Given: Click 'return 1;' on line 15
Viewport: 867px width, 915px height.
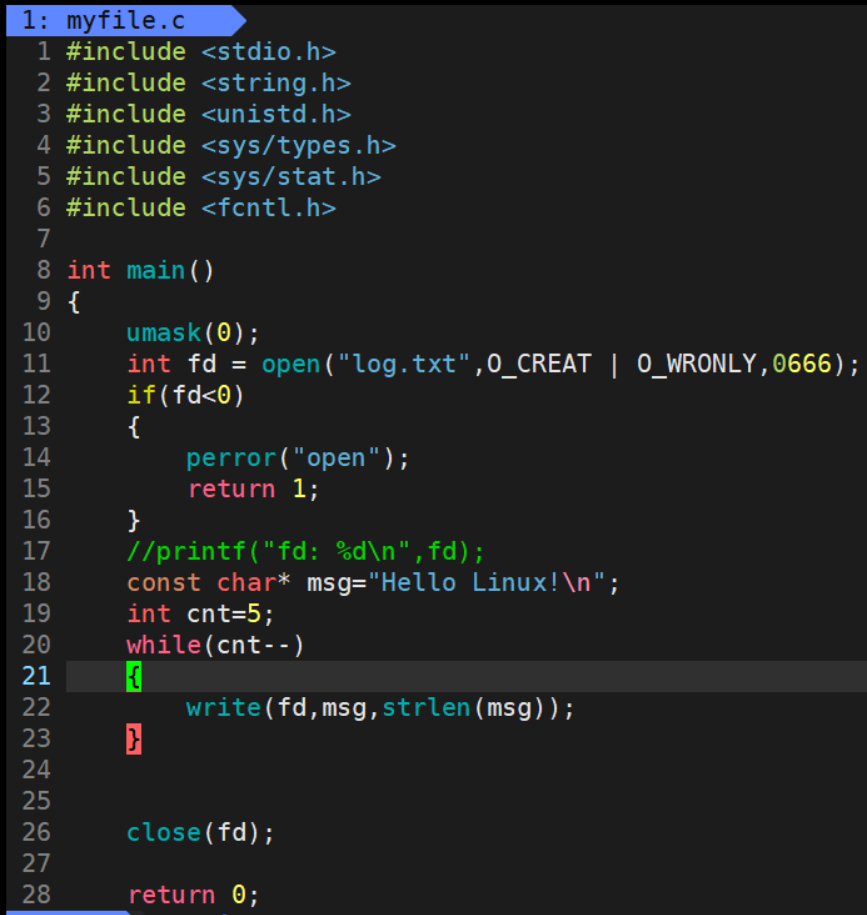Looking at the screenshot, I should [x=253, y=489].
